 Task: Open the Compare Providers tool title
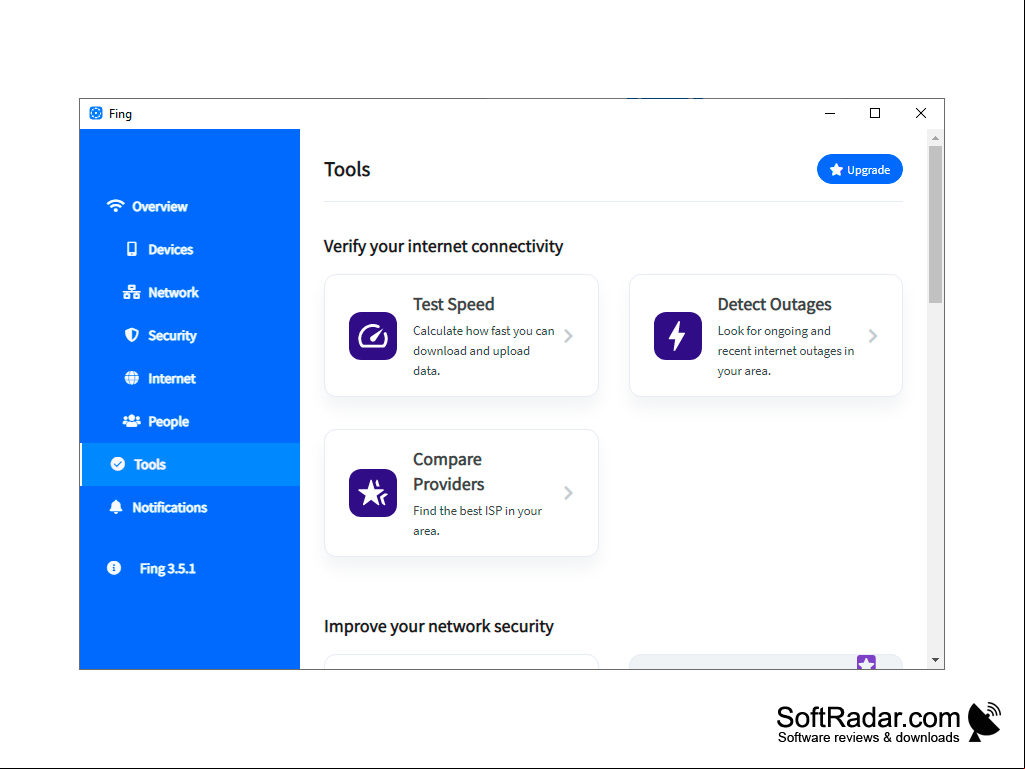pyautogui.click(x=448, y=471)
